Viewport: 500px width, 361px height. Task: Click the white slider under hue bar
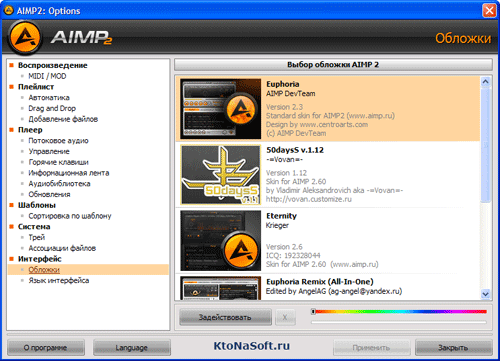(x=399, y=322)
